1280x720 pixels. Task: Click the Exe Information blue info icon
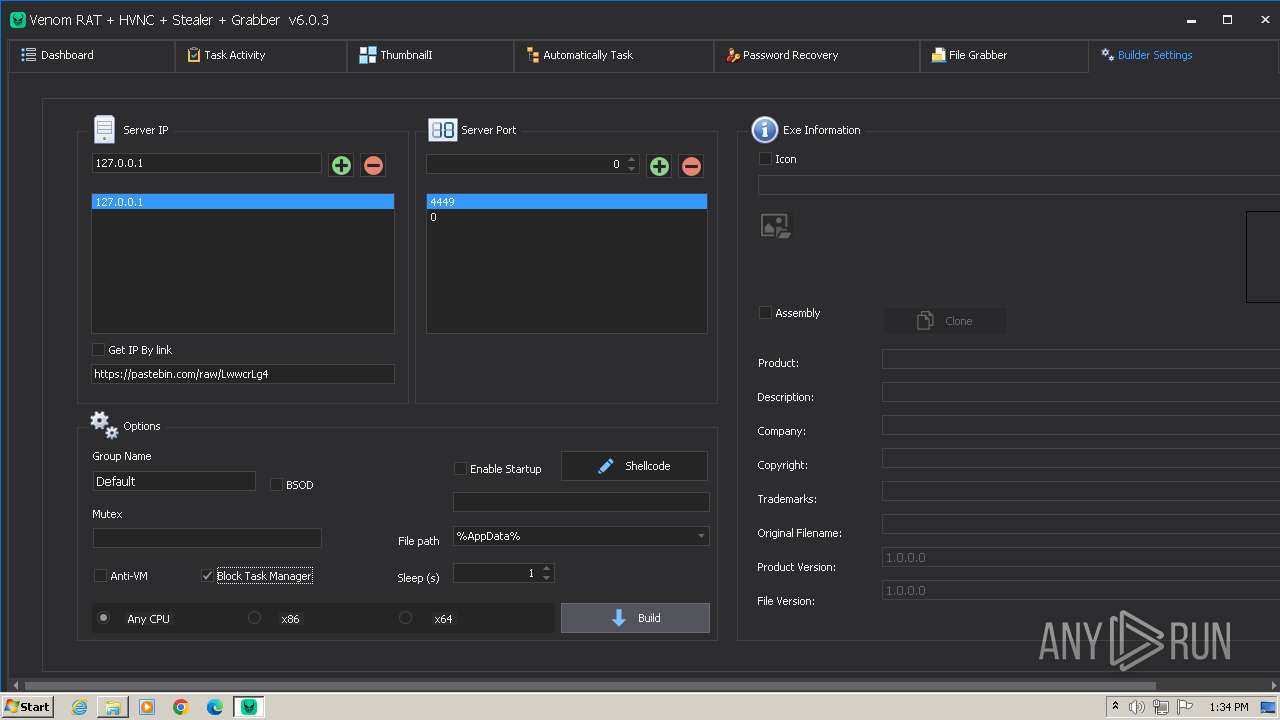point(764,129)
